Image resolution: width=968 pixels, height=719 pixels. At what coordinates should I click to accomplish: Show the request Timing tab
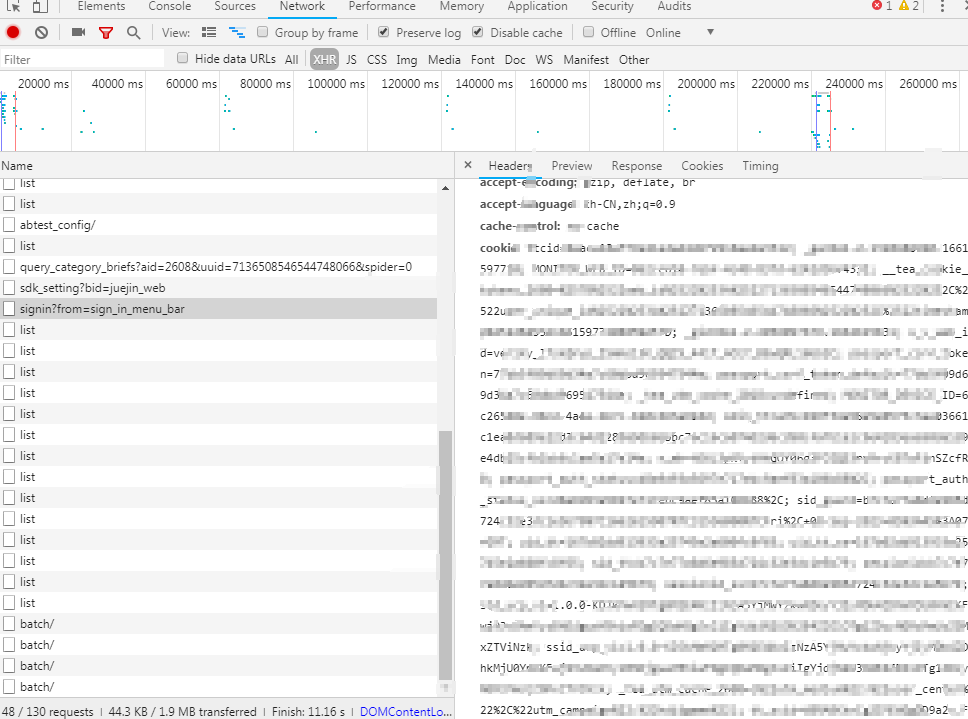coord(760,165)
